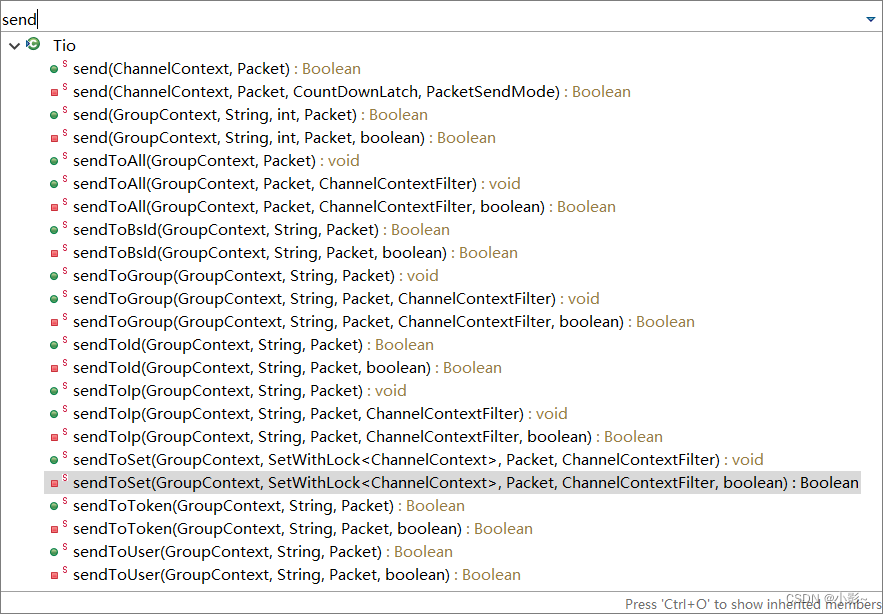Click private icon of sendToGroup with boolean parameter
This screenshot has width=883, height=614.
54,322
